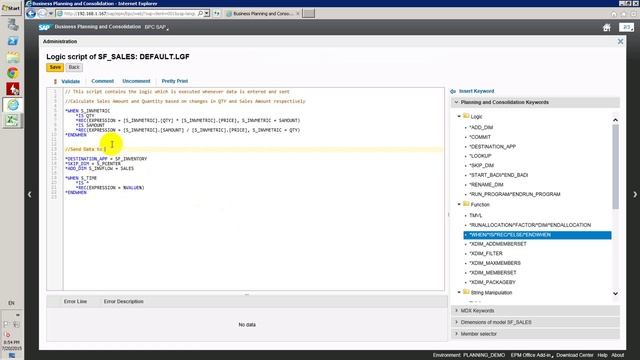Navigate to next page with right chevron
Image resolution: width=640 pixels, height=360 pixels.
635,194
